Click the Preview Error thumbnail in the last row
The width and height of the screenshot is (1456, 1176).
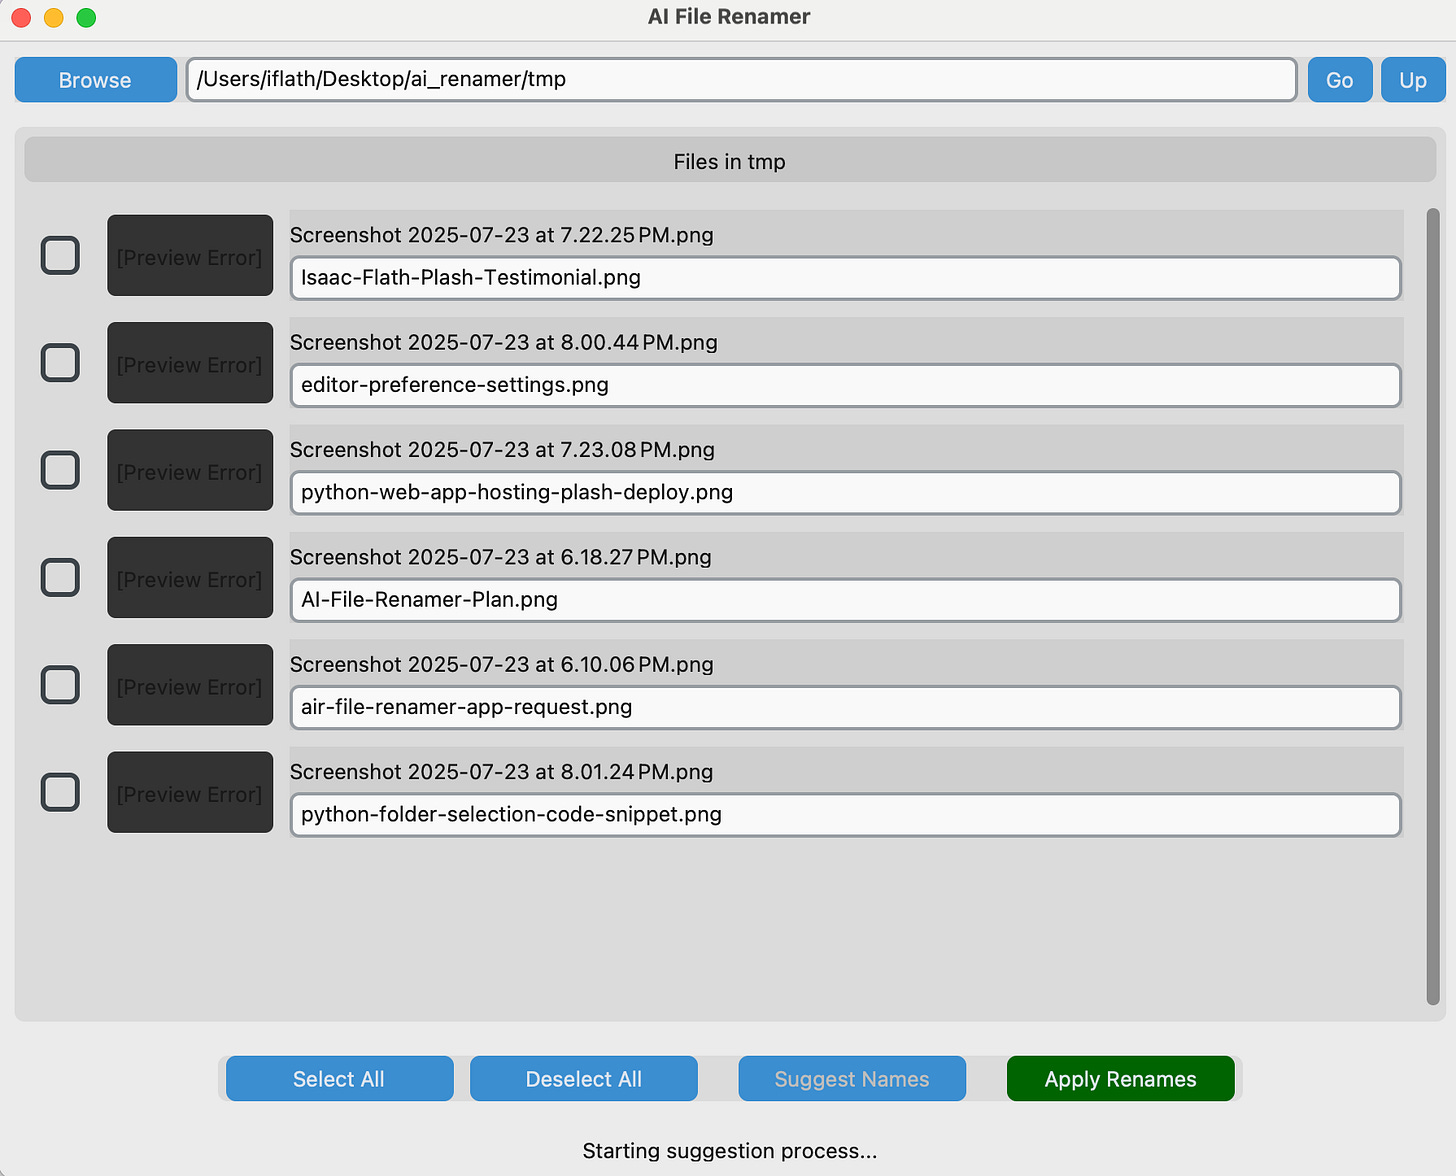(189, 792)
